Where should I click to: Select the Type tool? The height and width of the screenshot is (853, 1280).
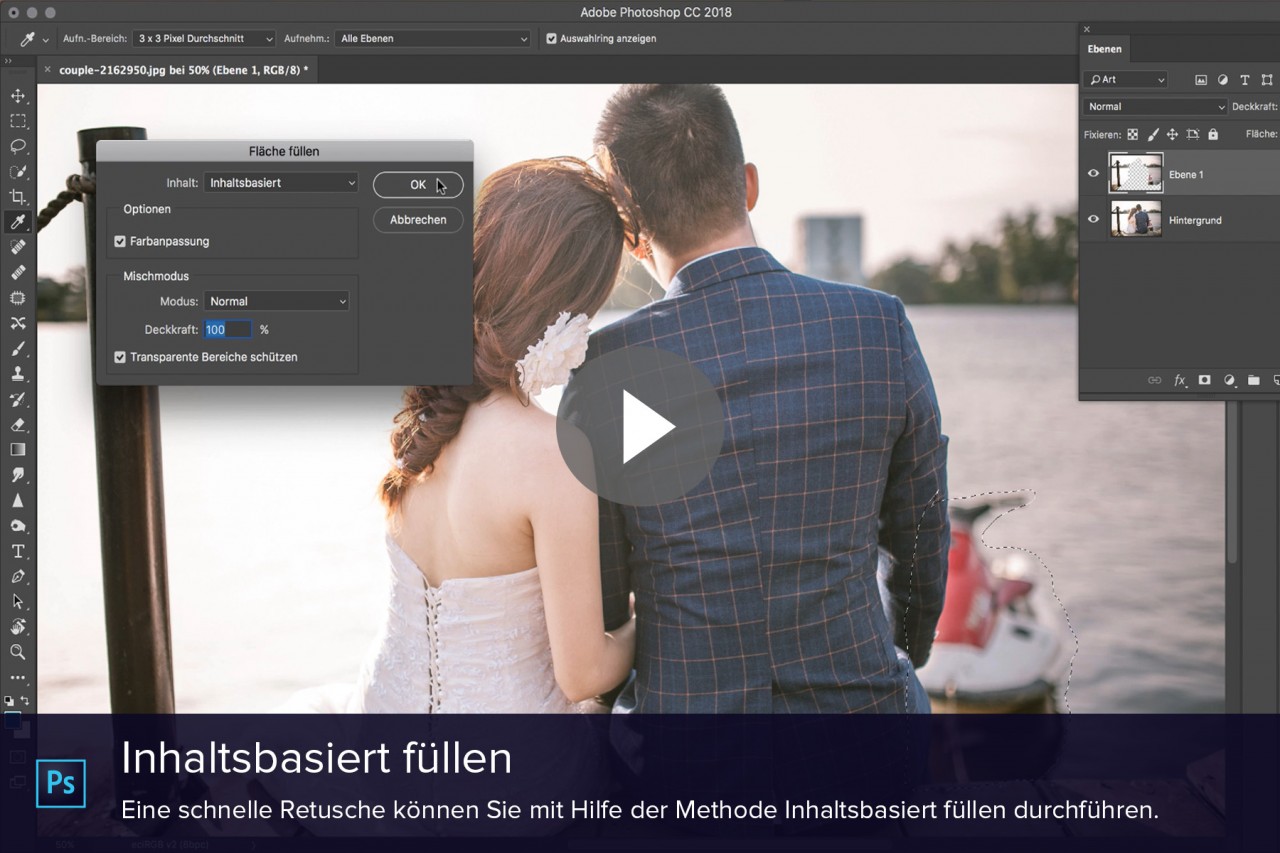[x=18, y=551]
